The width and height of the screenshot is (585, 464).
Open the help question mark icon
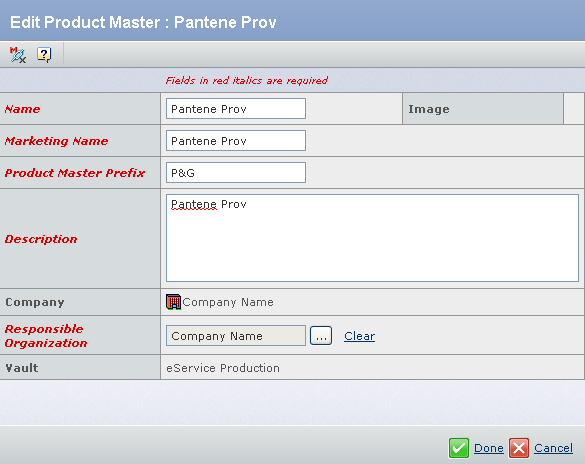44,55
